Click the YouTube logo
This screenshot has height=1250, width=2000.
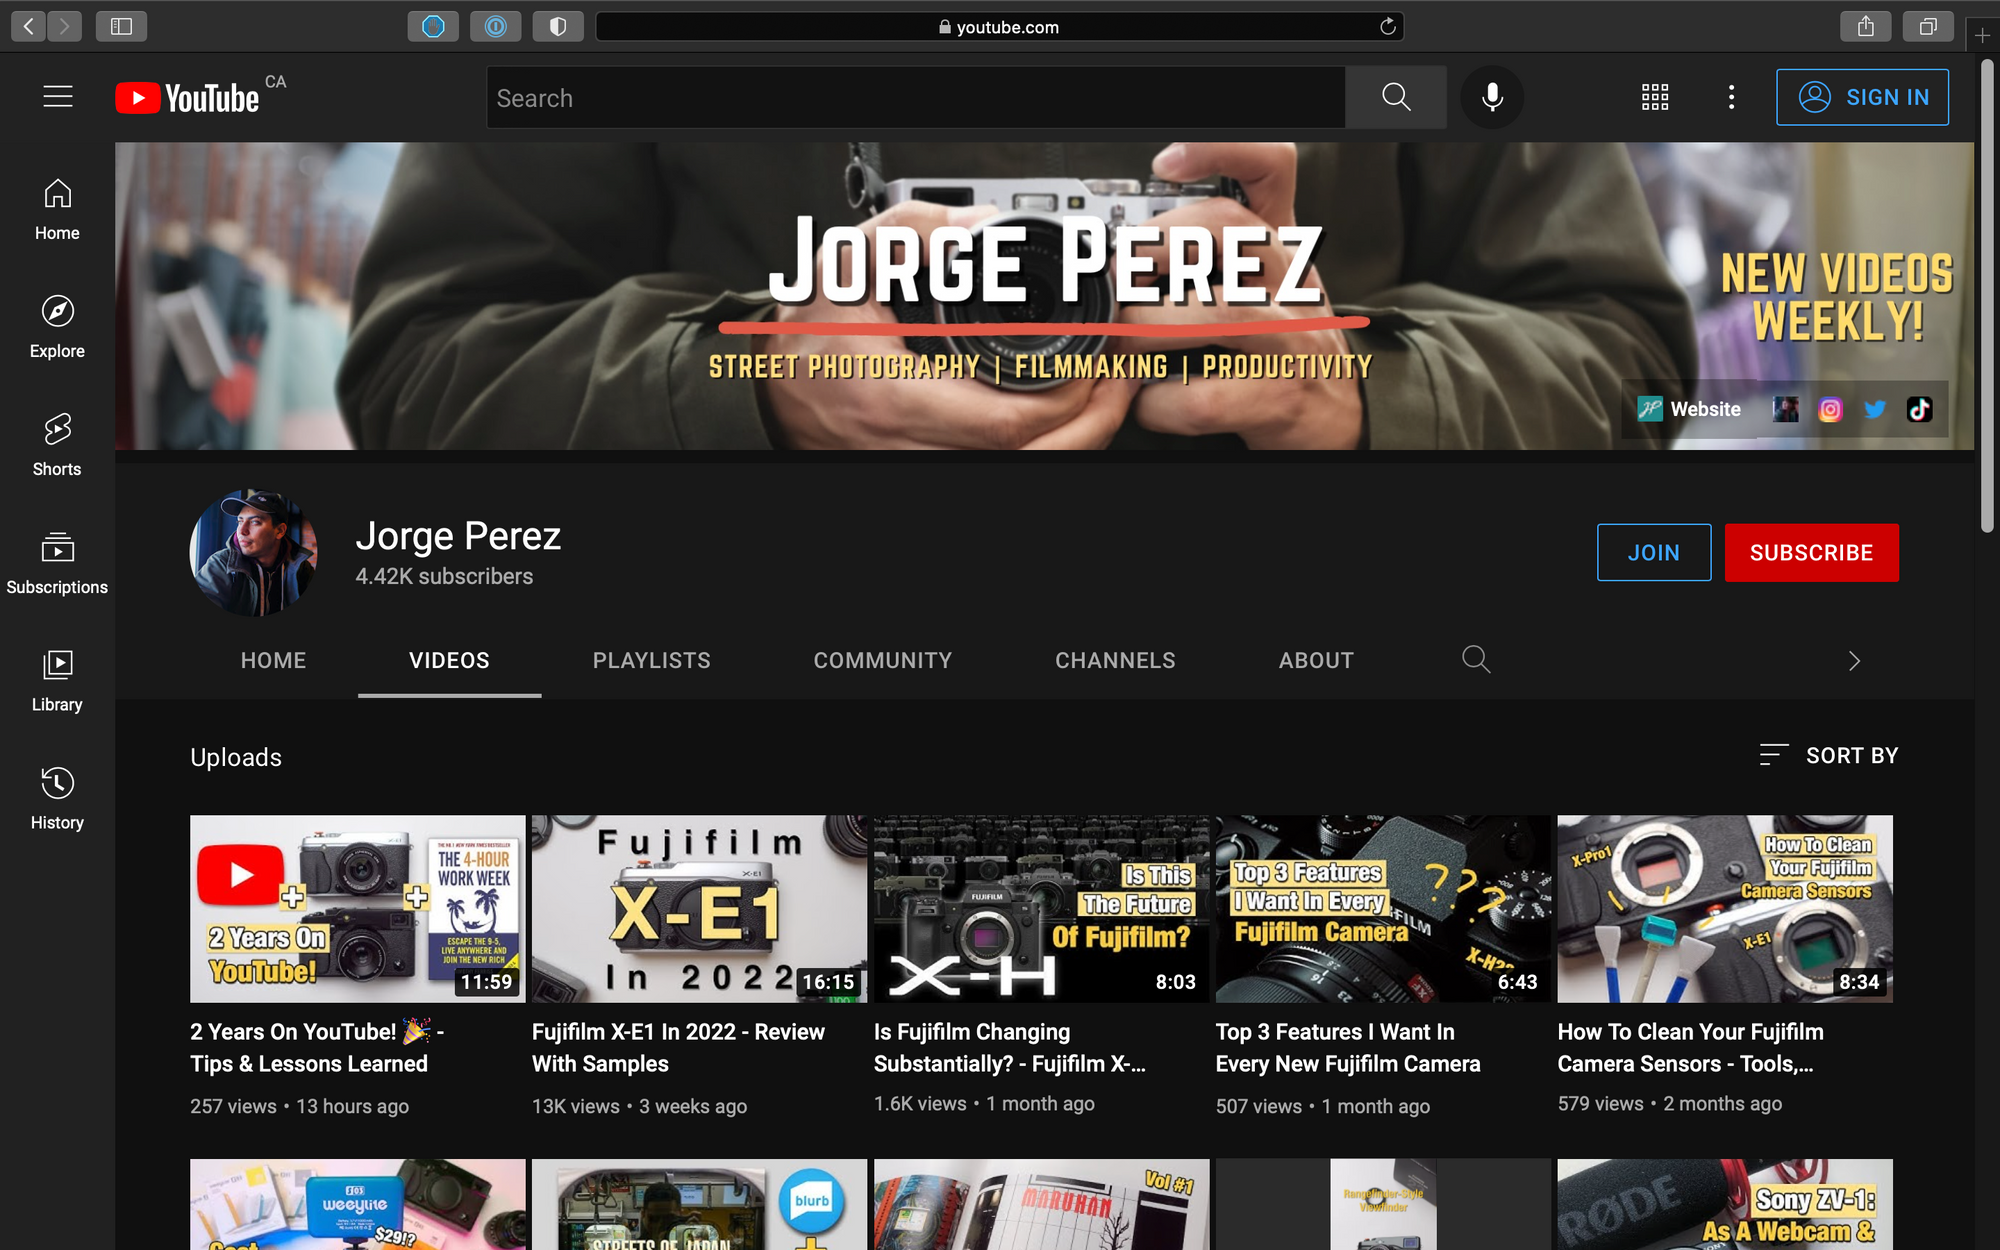(x=188, y=98)
